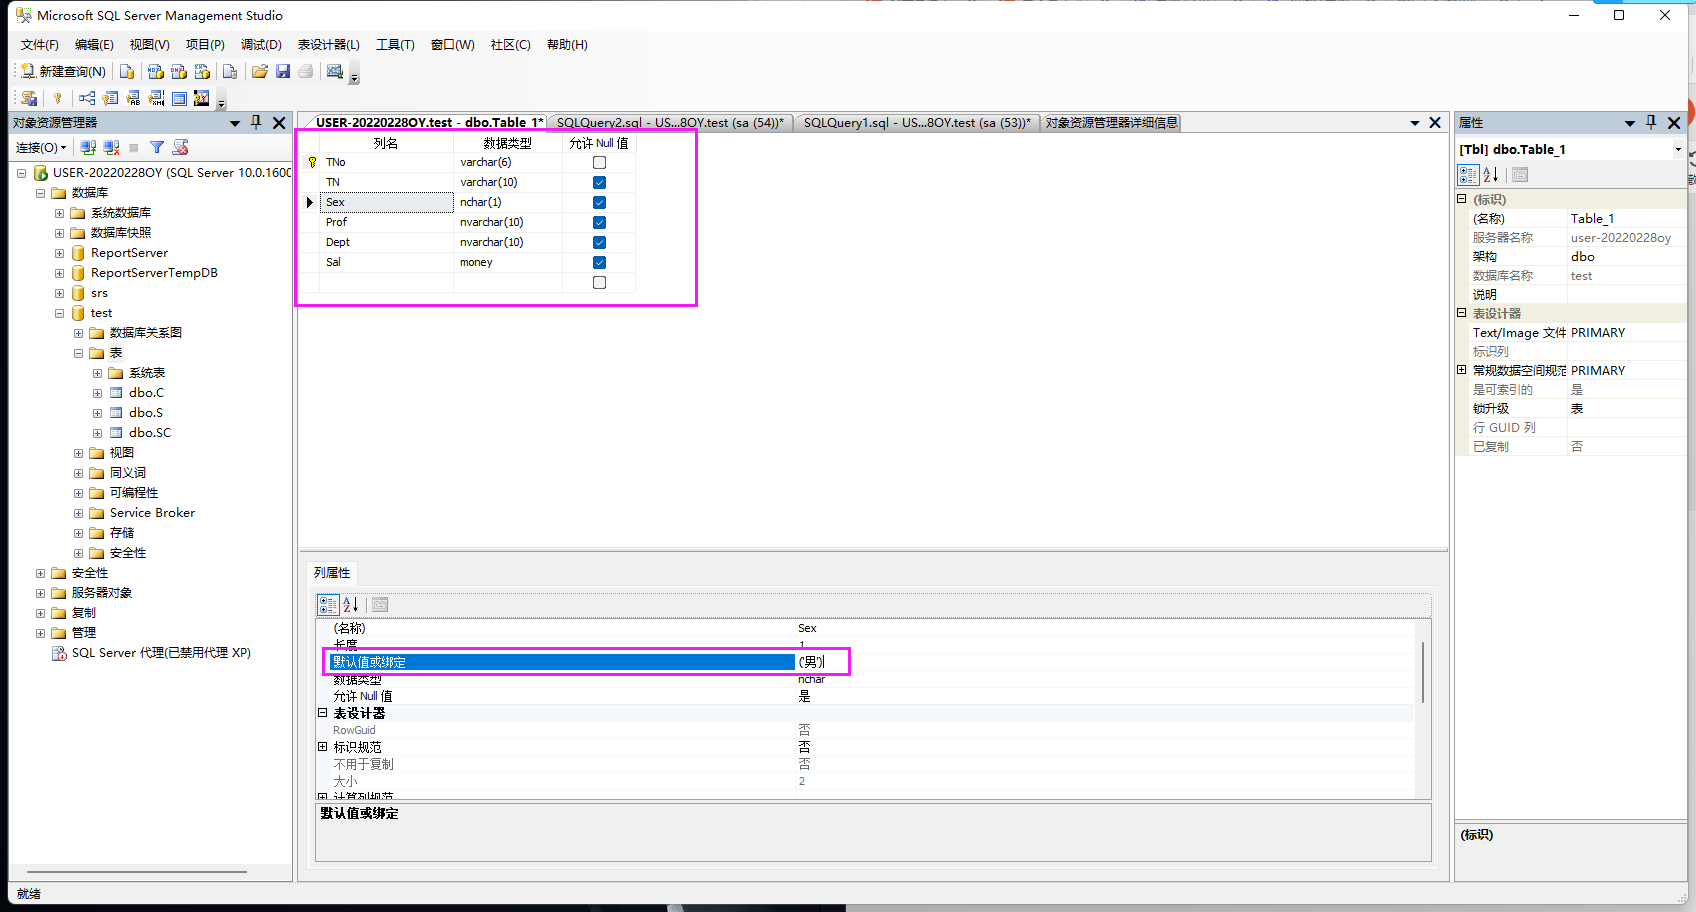Click the SQL Server Compact query icon
This screenshot has width=1696, height=912.
click(230, 71)
